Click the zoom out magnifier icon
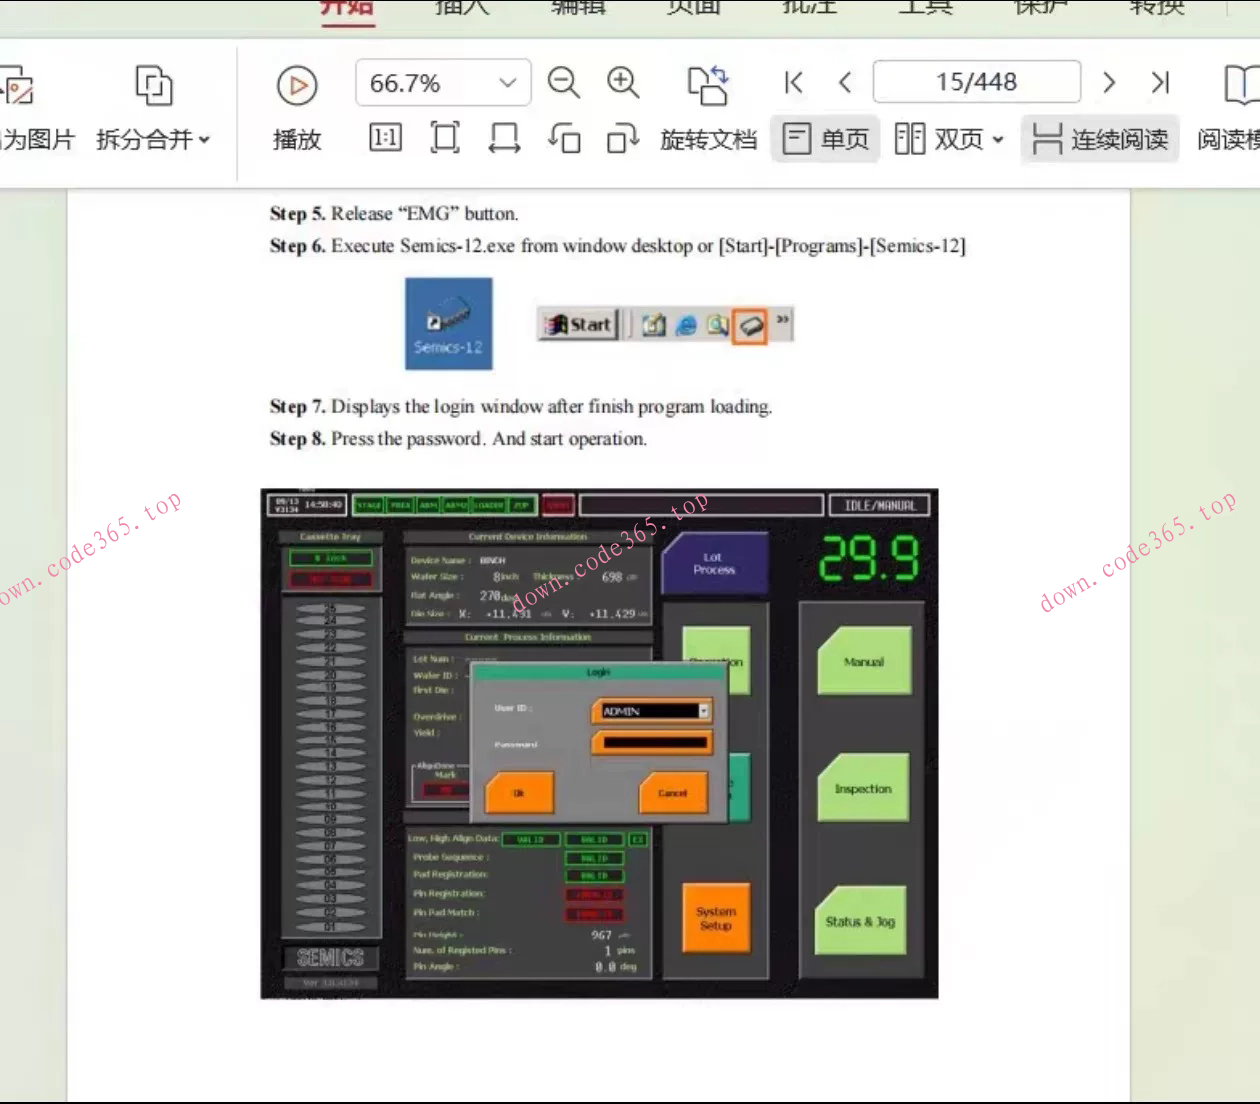 pos(563,83)
